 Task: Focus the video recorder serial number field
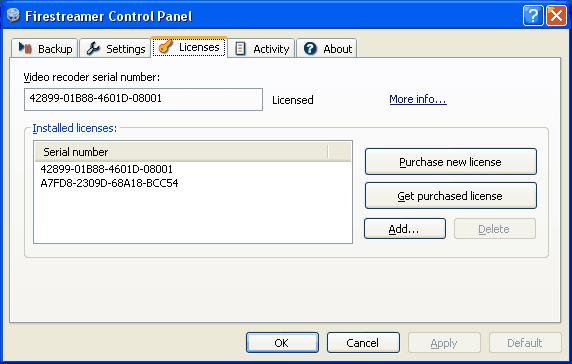(x=143, y=99)
